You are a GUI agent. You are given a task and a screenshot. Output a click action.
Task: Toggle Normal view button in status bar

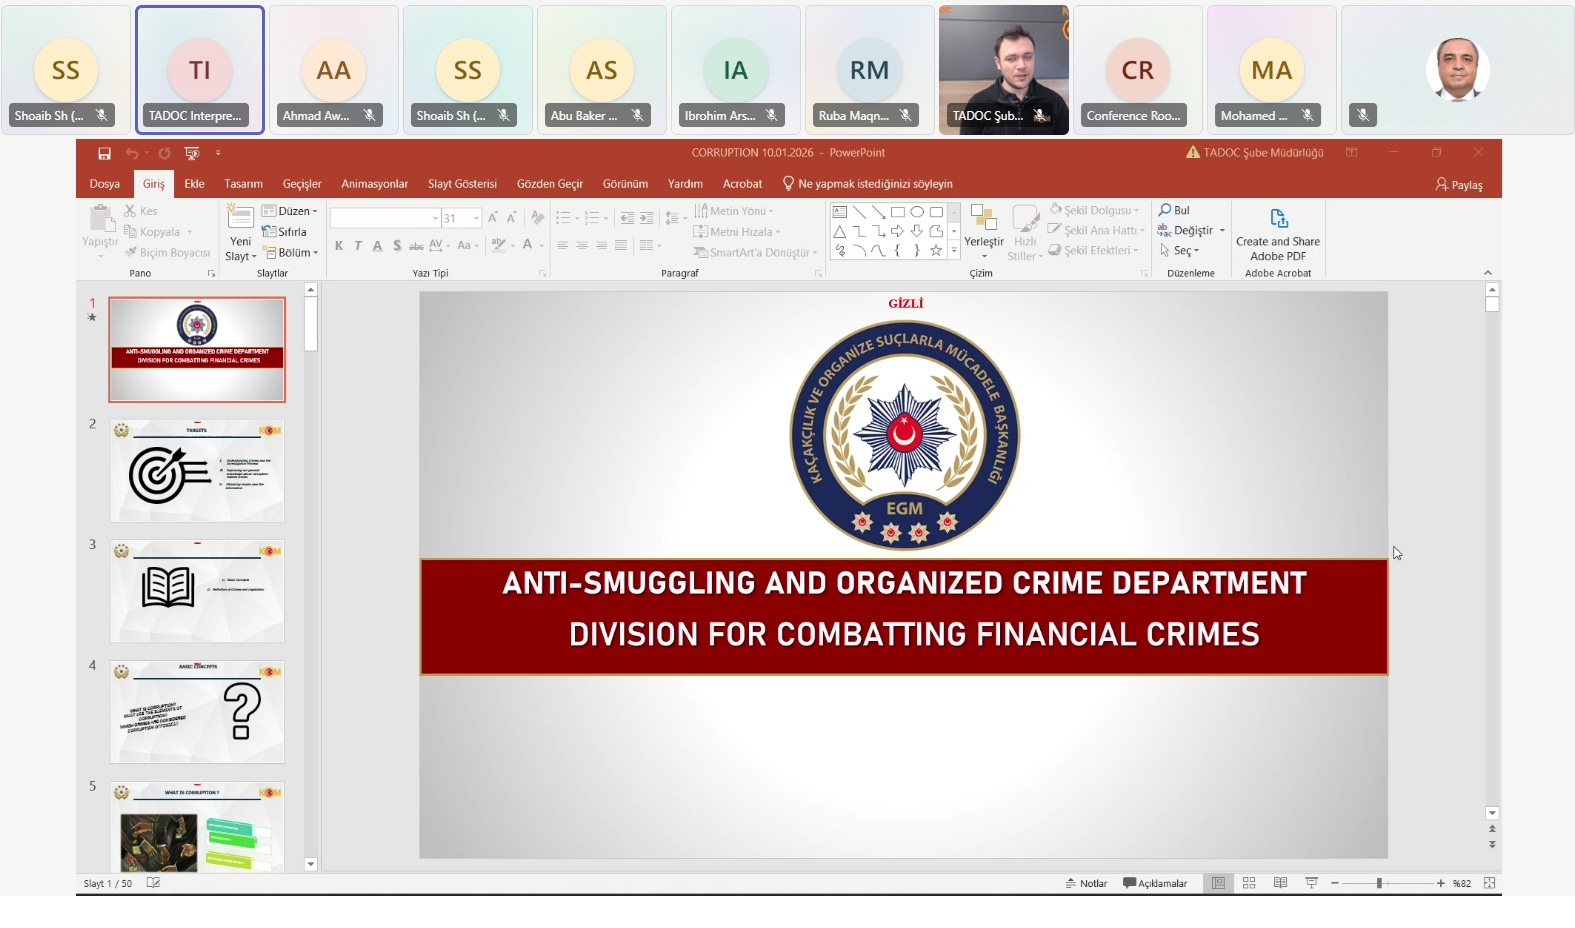(1218, 883)
